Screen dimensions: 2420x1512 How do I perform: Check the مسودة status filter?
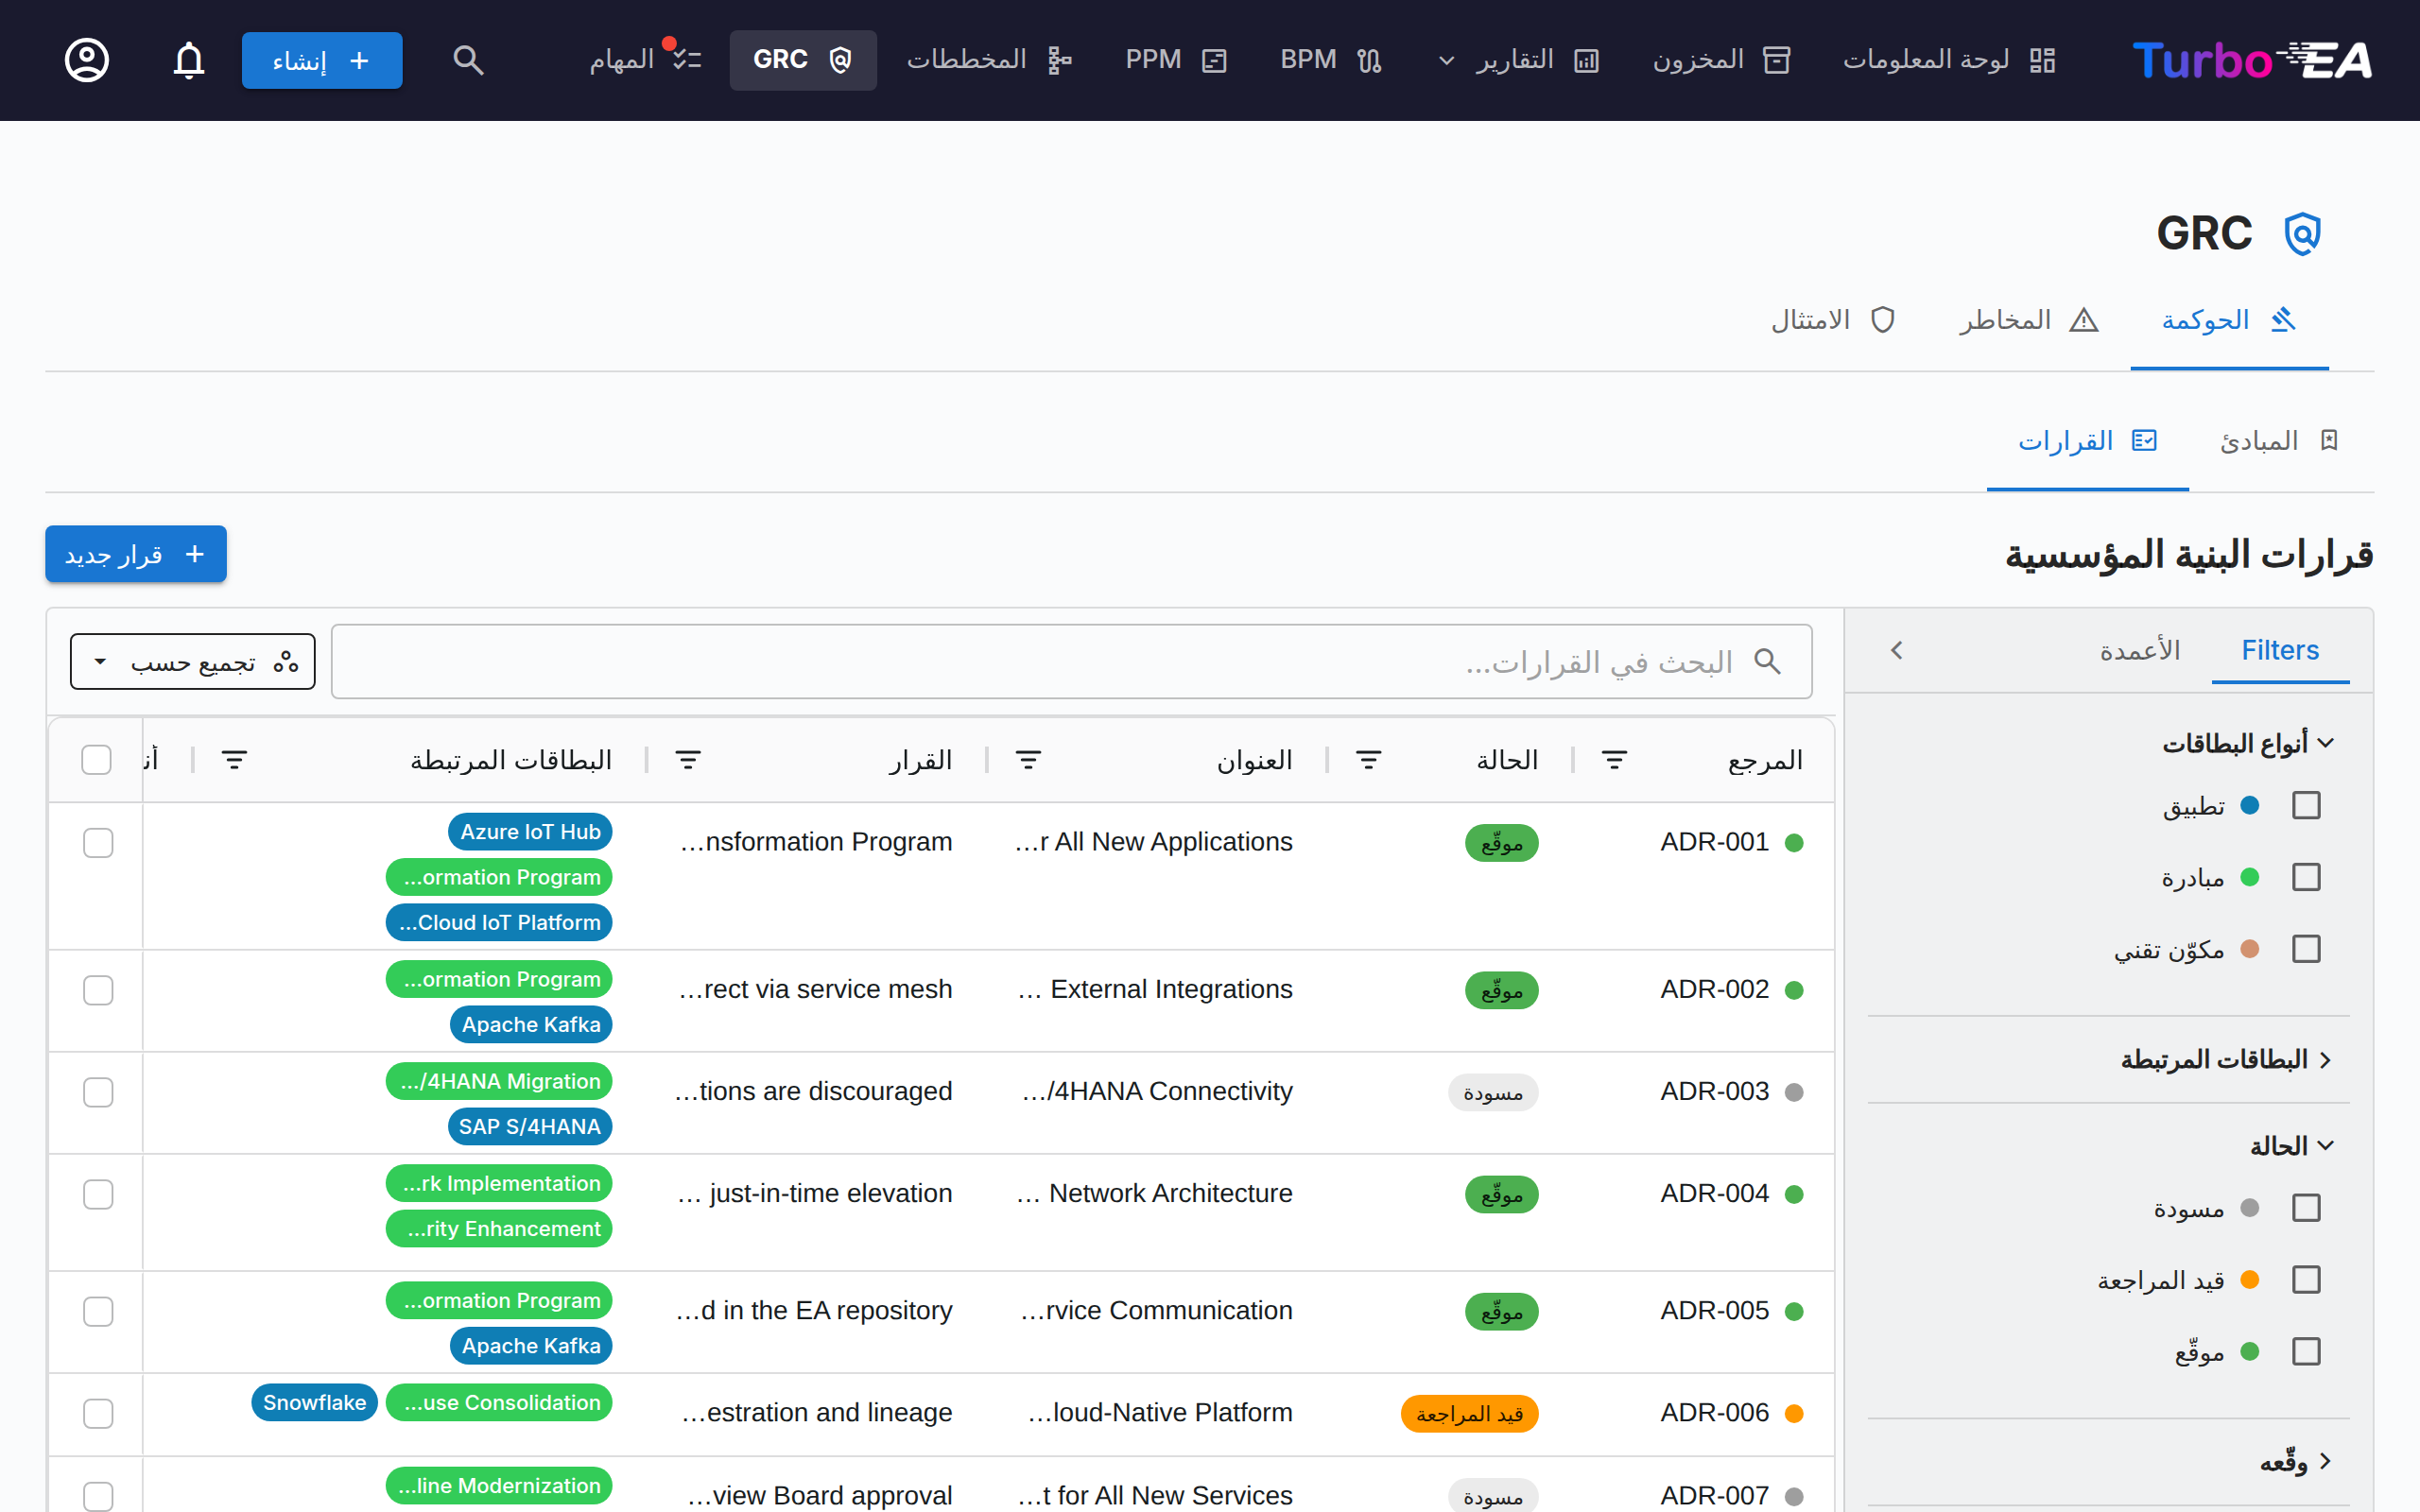coord(2306,1208)
